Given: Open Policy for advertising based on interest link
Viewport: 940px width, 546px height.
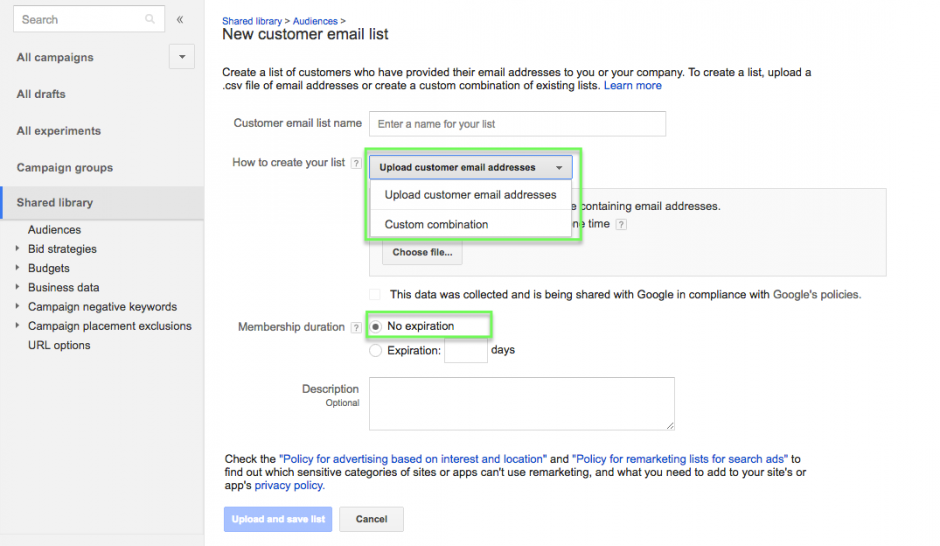Looking at the screenshot, I should (413, 459).
